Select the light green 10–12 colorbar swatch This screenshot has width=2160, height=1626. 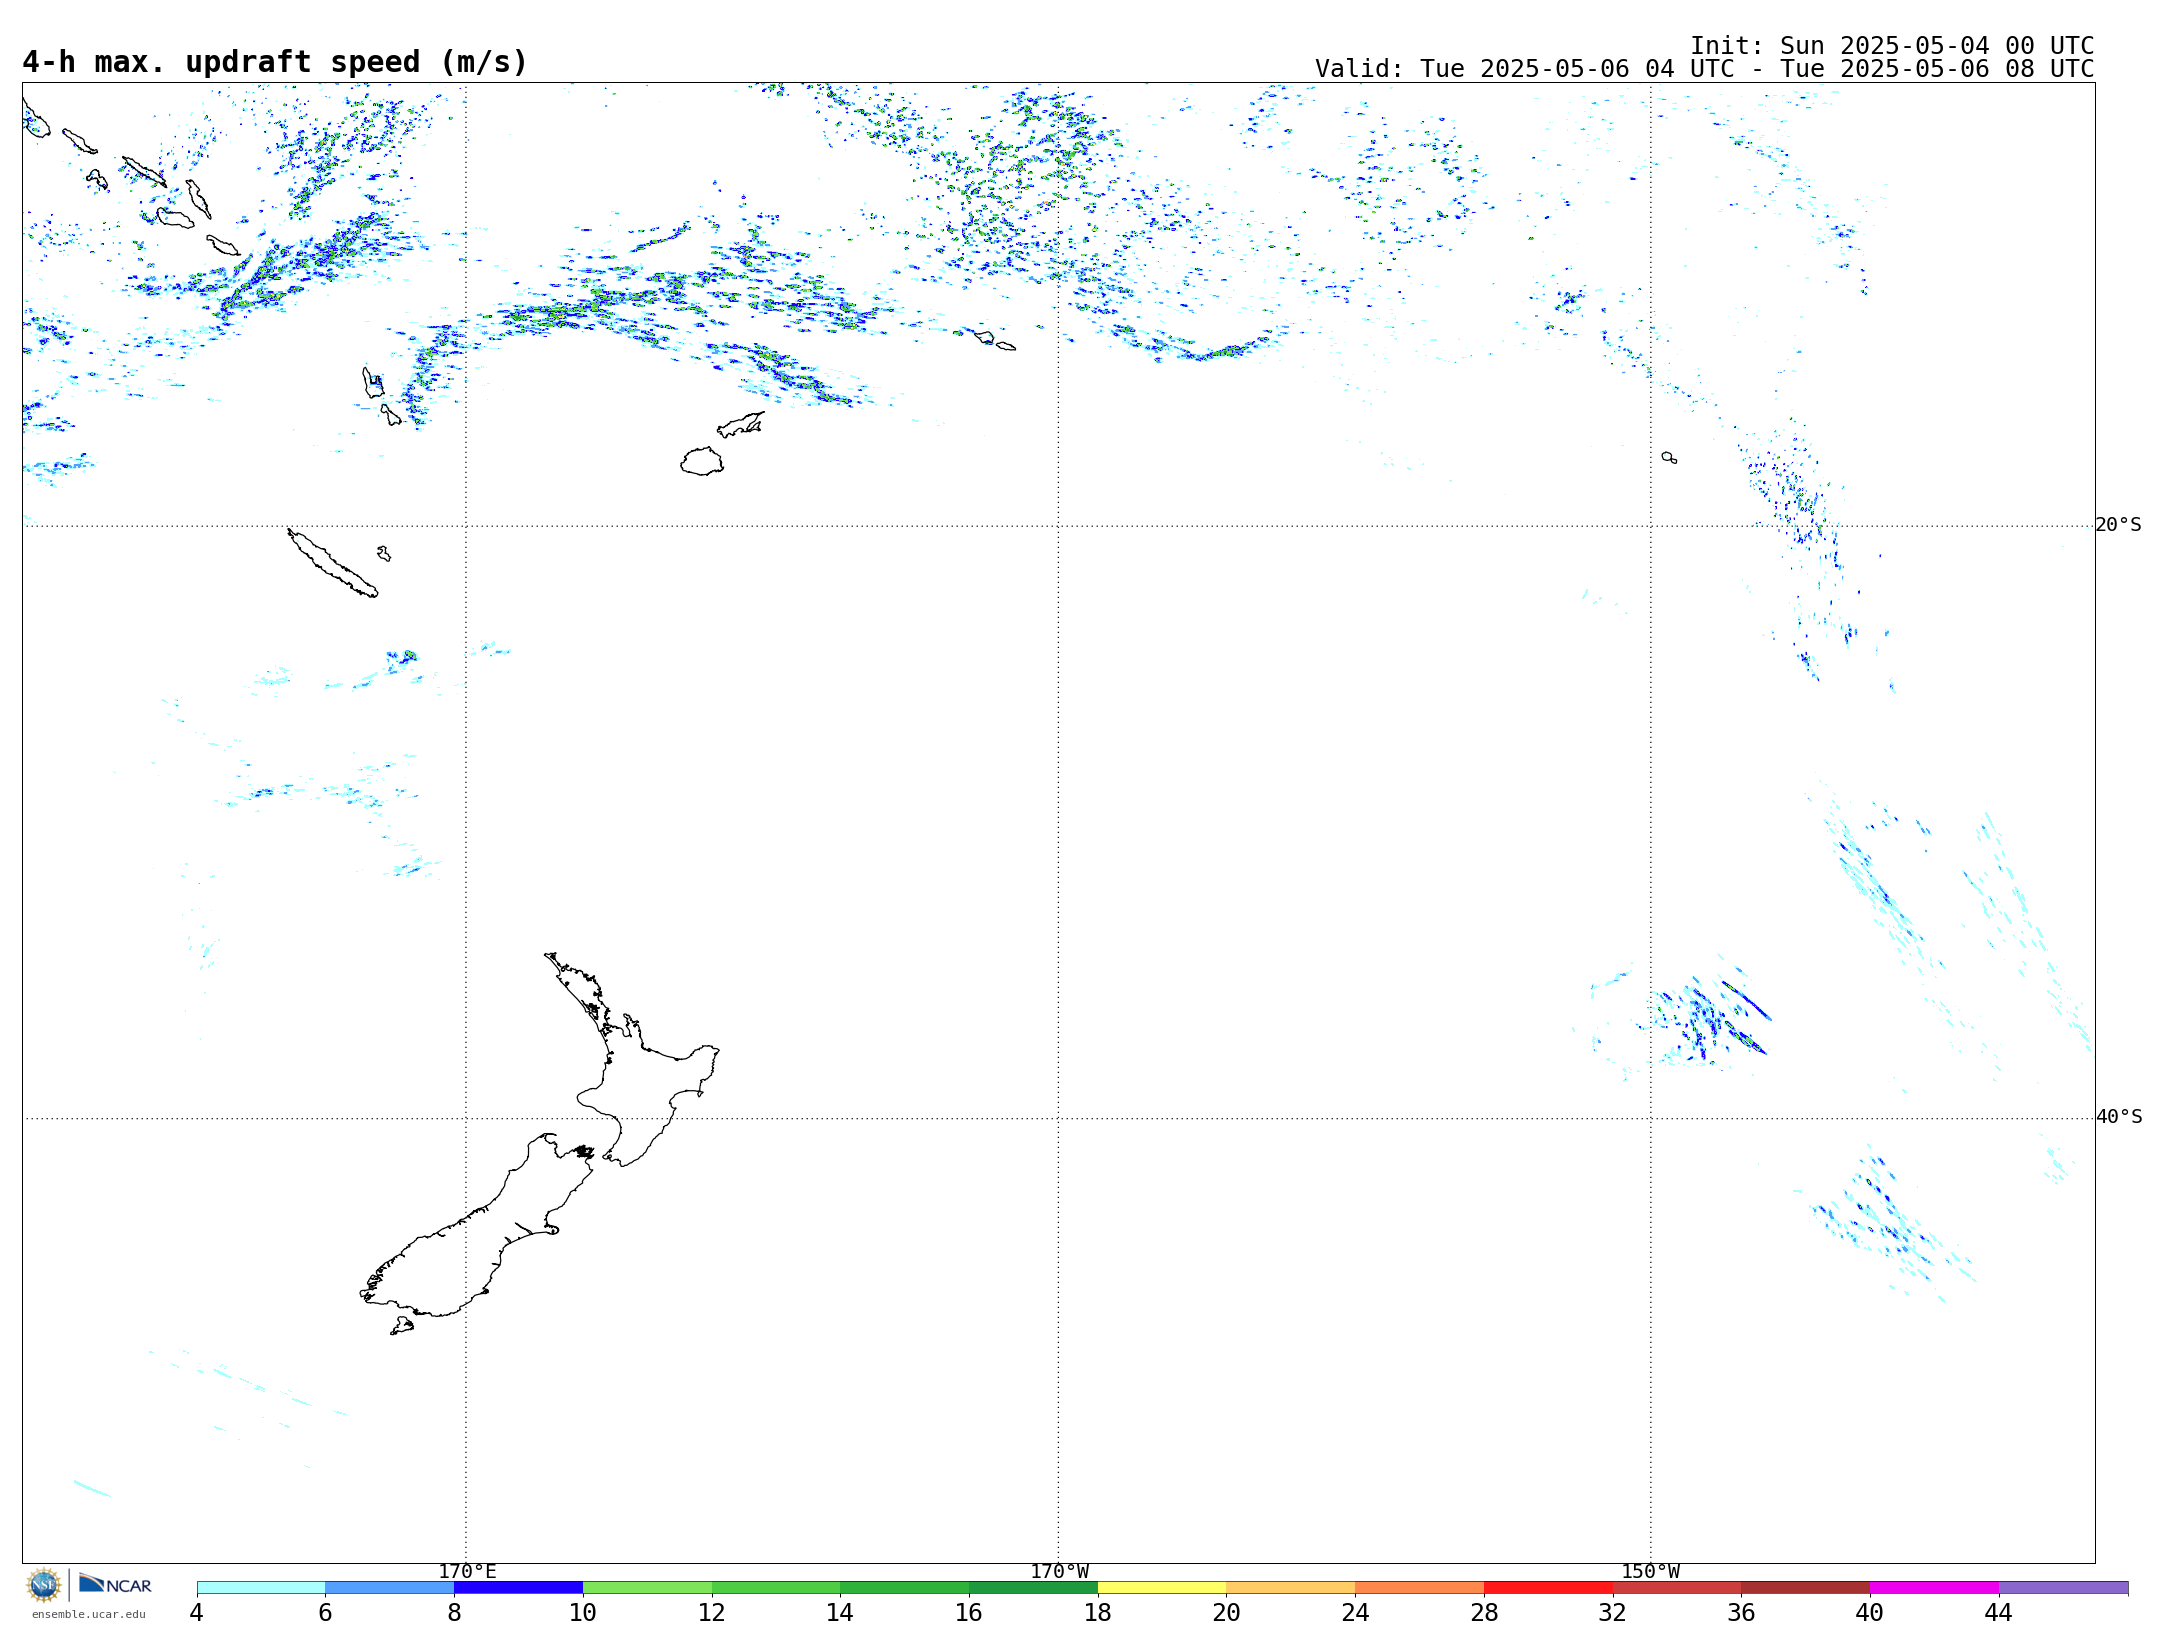click(x=647, y=1587)
